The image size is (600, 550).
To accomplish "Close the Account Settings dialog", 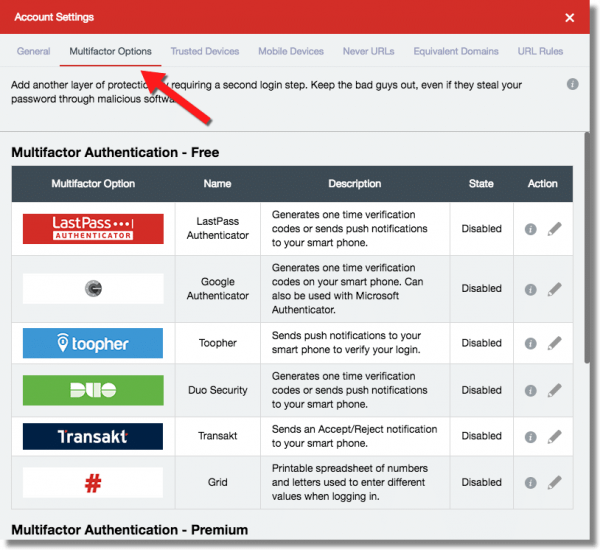I will pos(569,18).
